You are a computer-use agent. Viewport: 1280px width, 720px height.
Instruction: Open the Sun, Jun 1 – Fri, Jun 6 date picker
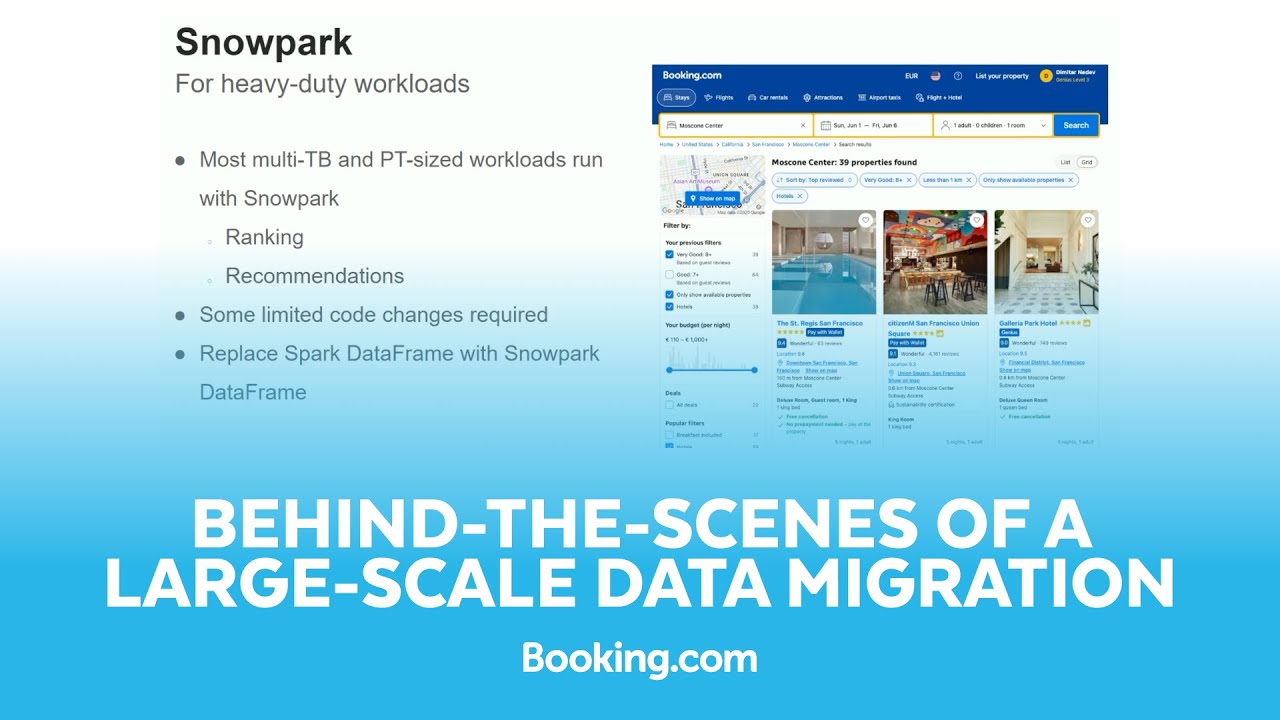tap(873, 125)
